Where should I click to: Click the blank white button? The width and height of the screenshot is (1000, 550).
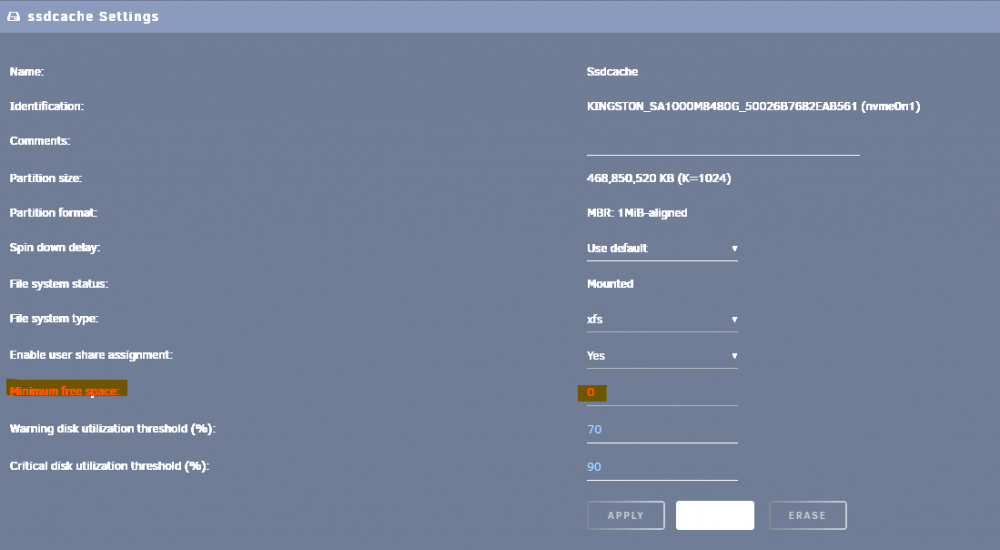pyautogui.click(x=715, y=516)
